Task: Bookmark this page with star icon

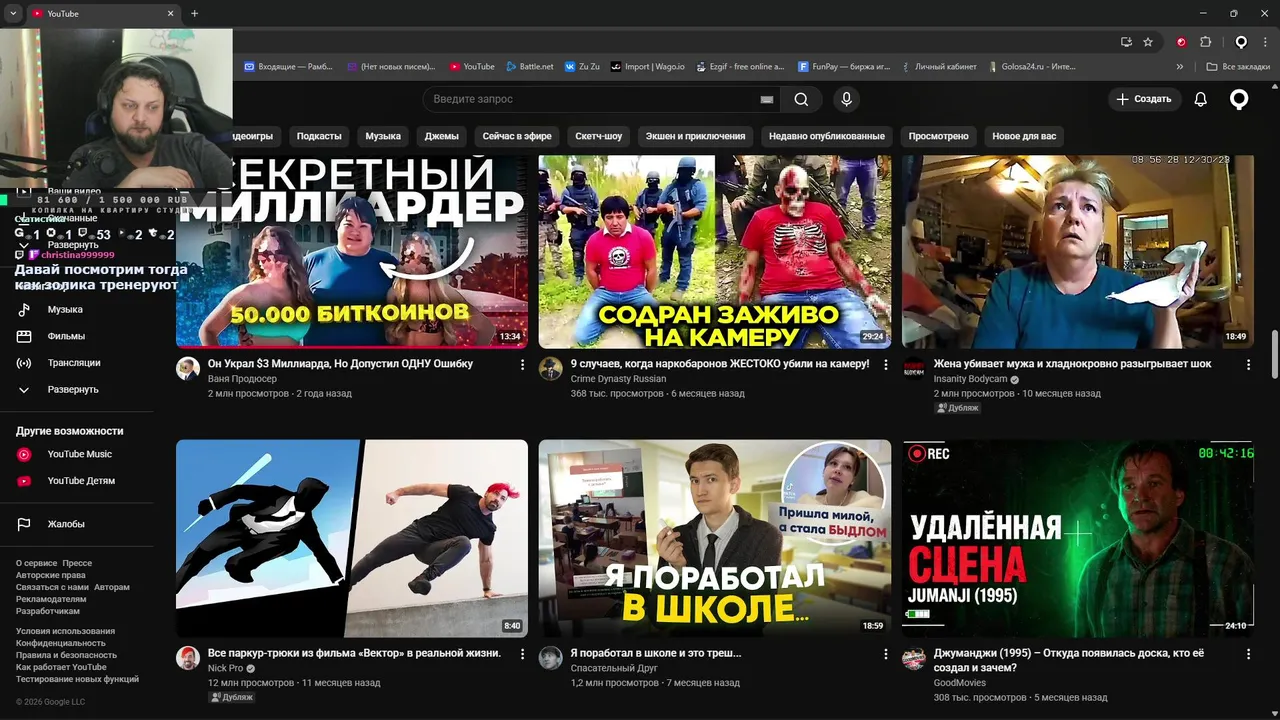Action: [1148, 42]
